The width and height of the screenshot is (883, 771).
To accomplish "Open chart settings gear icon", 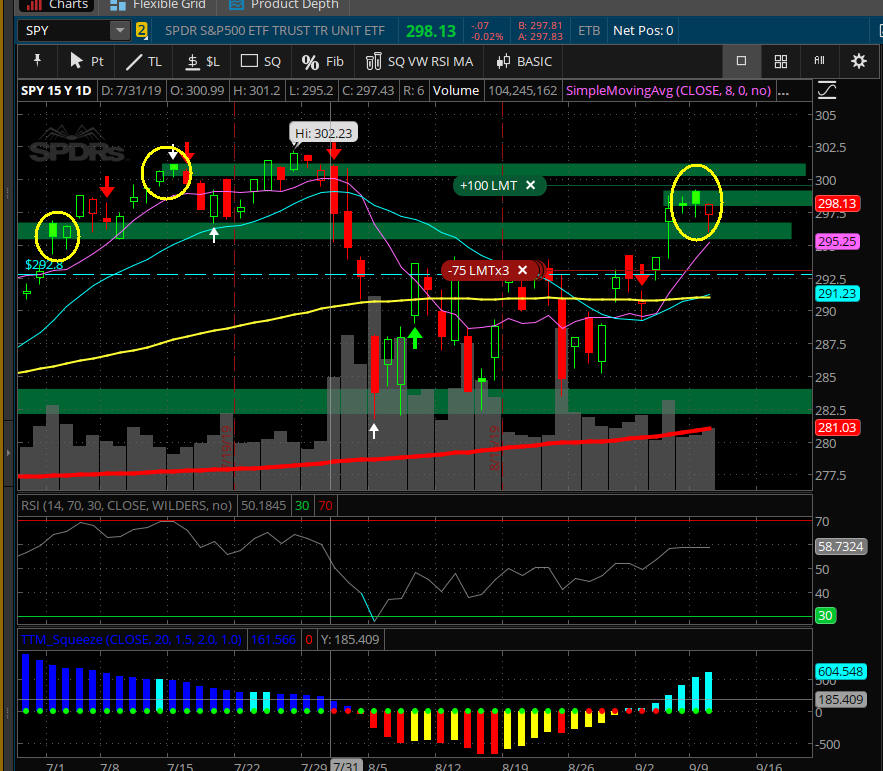I will click(x=858, y=61).
